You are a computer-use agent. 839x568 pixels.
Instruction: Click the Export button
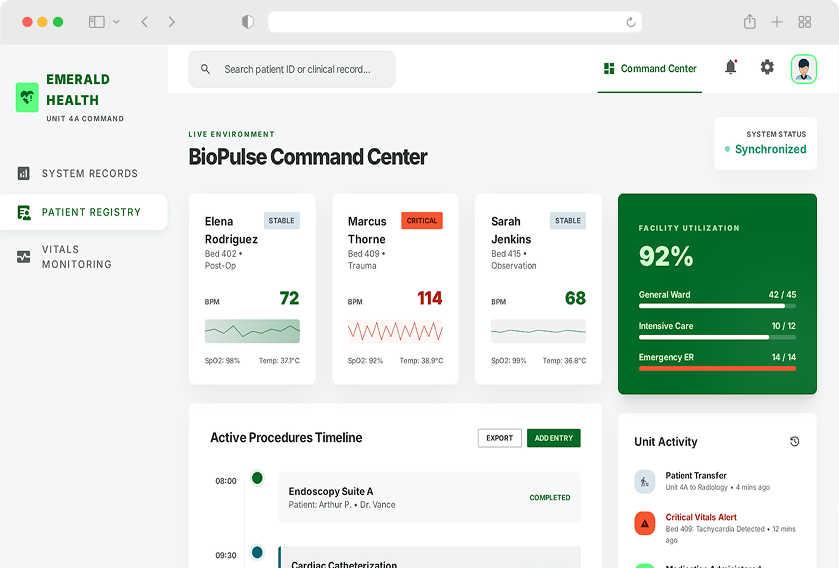500,438
